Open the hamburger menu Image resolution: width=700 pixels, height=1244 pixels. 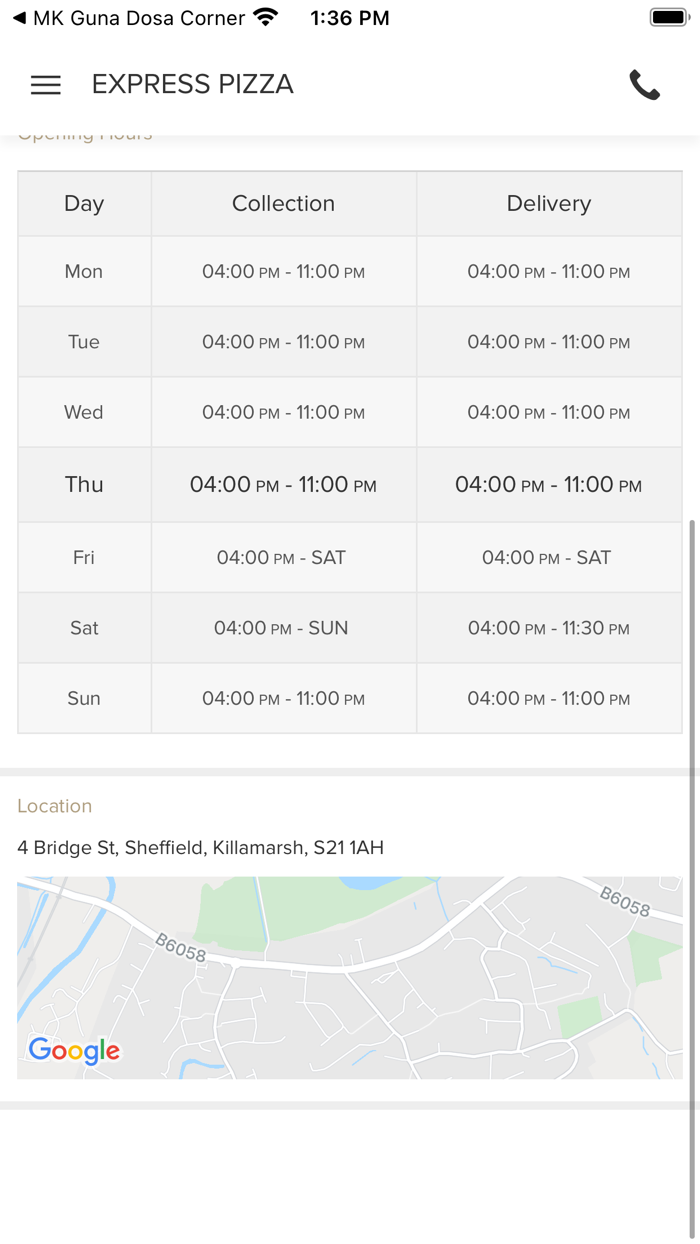[x=46, y=85]
